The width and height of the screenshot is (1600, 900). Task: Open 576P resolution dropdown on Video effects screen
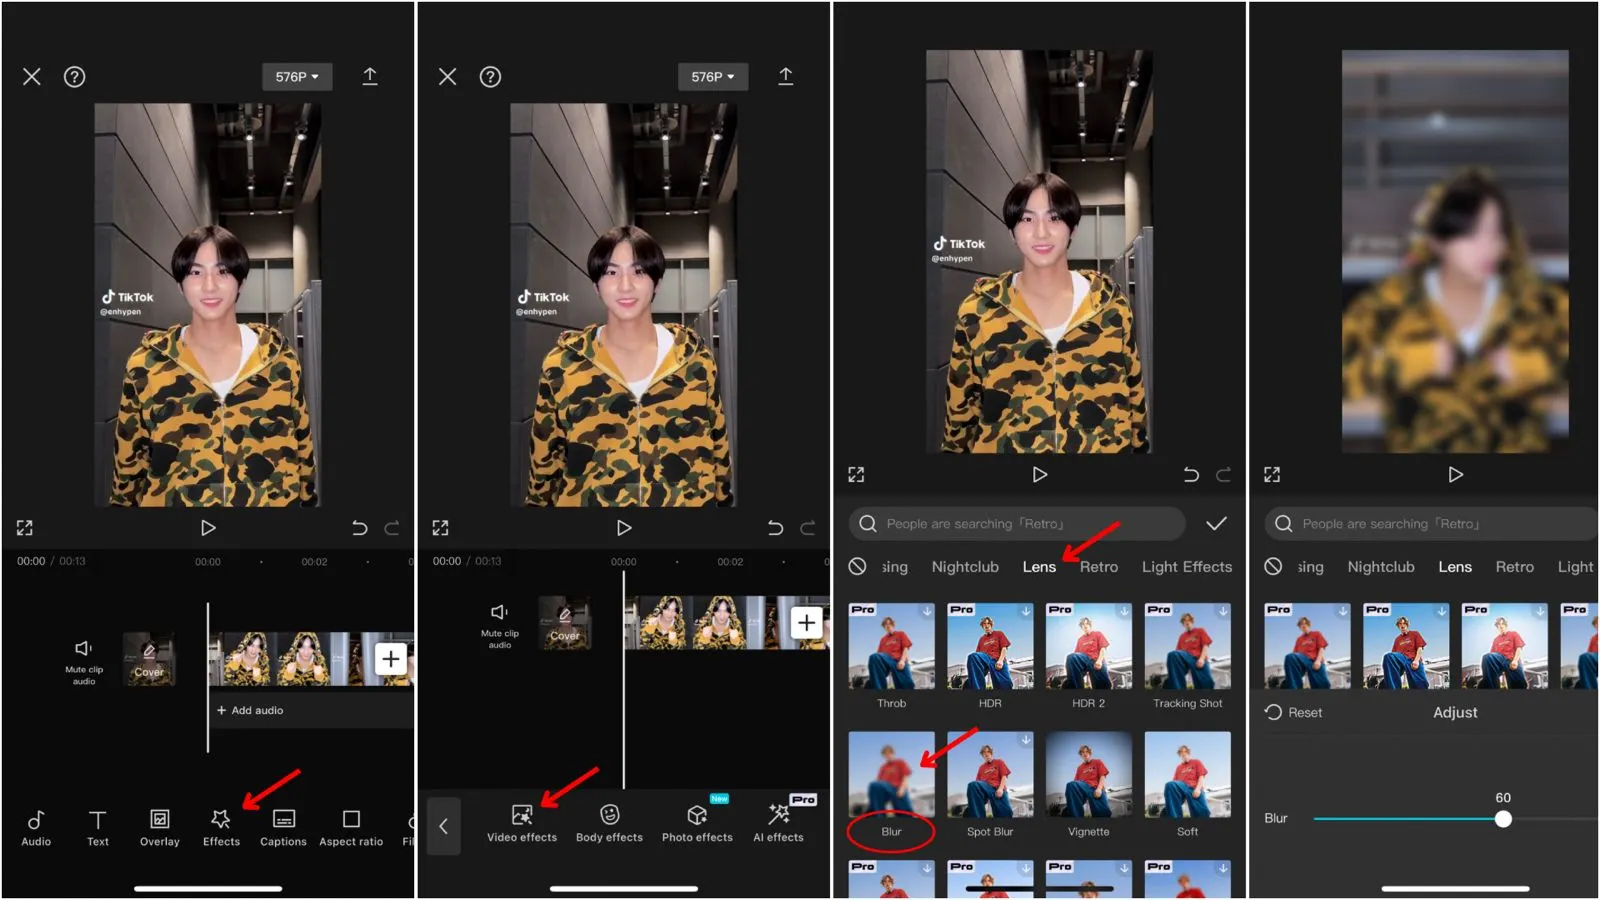coord(712,77)
